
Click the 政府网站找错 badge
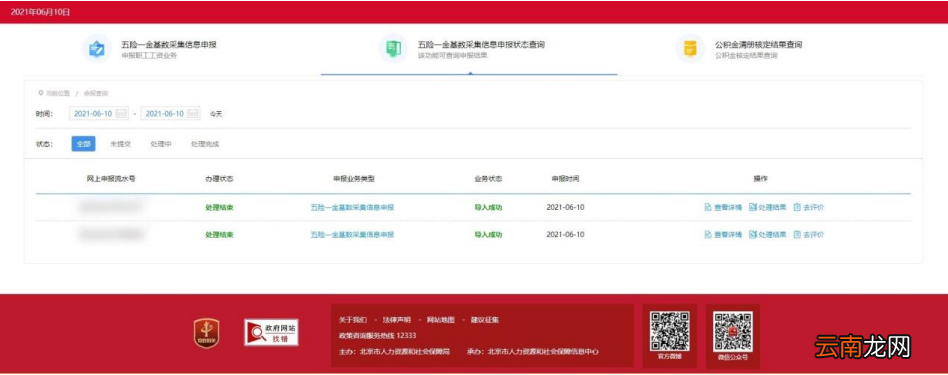[x=271, y=333]
